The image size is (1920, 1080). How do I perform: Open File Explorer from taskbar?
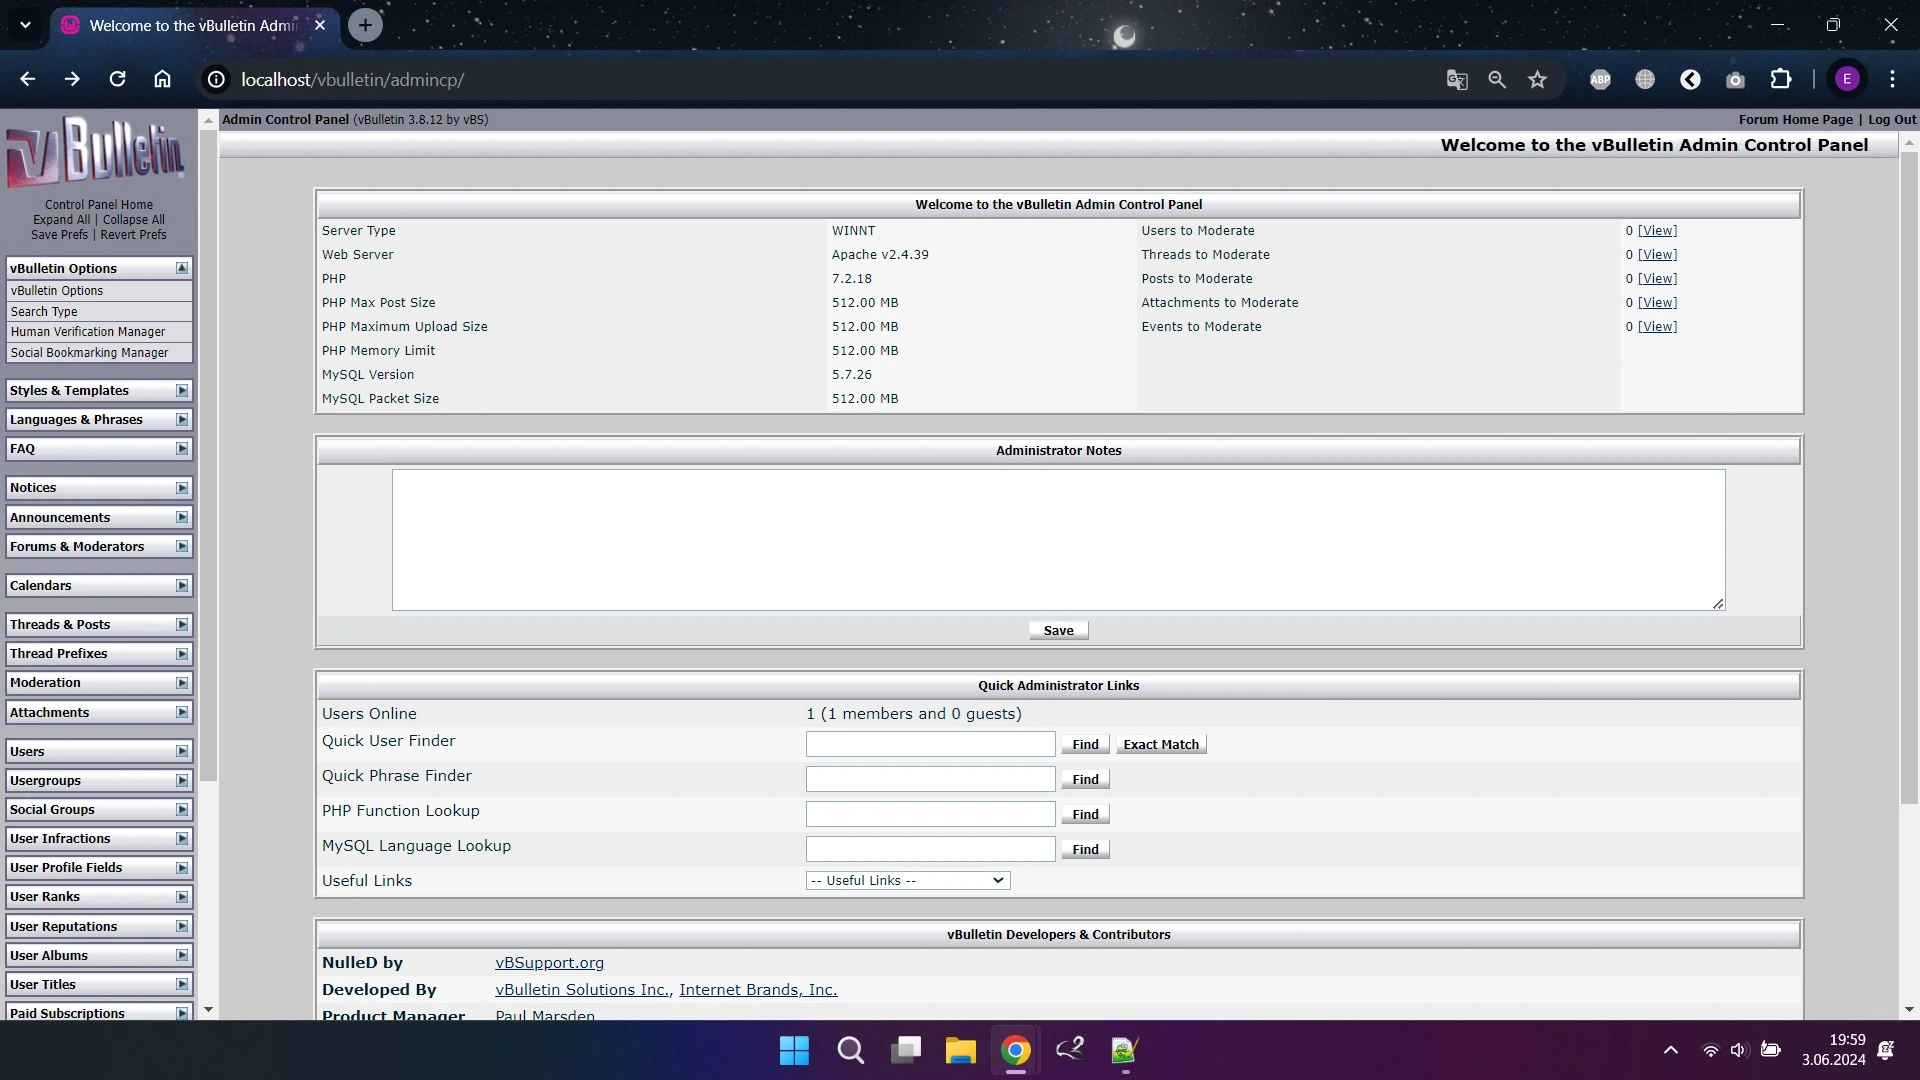960,1050
